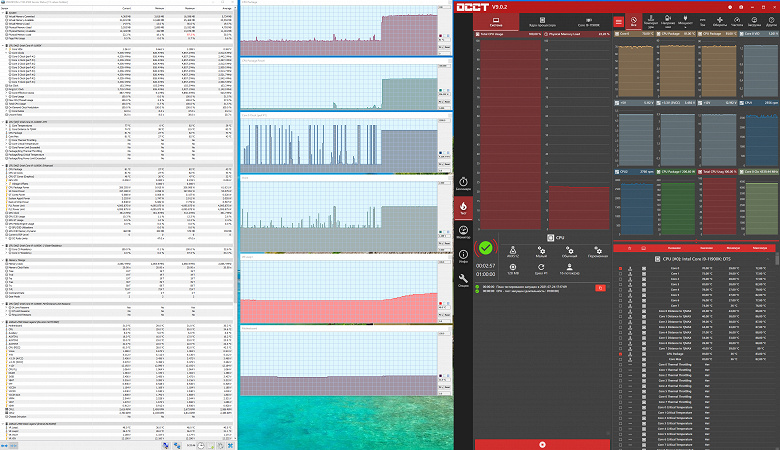Click the round icon left of camera in OCCT title bar
This screenshot has height=450, width=780.
730,7
